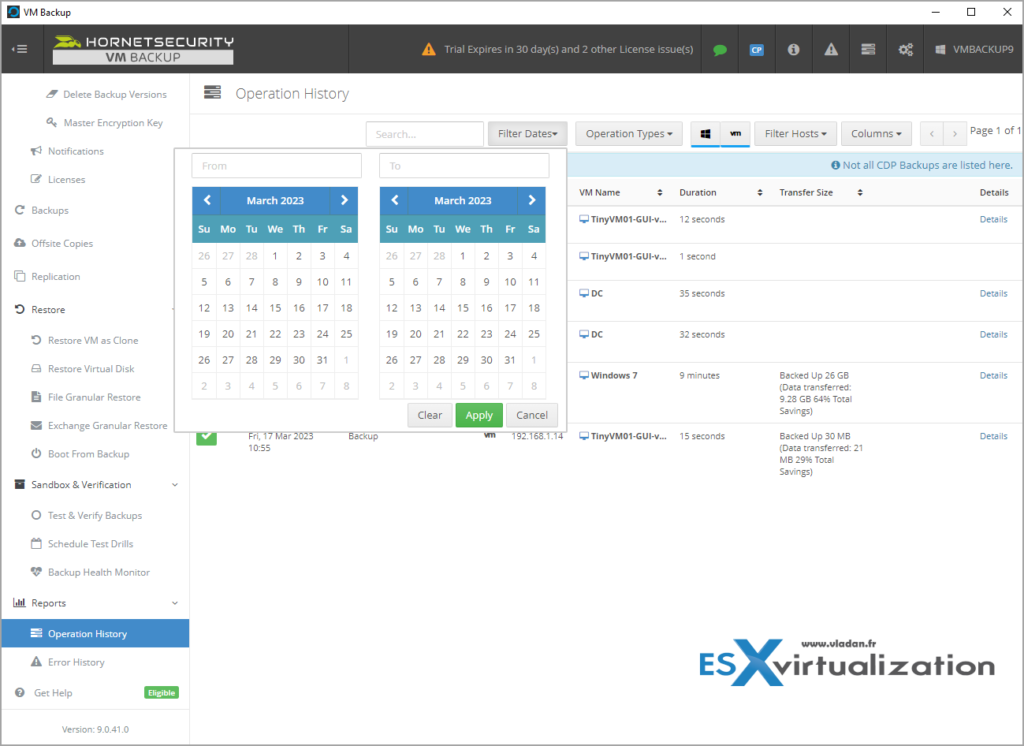Image resolution: width=1024 pixels, height=746 pixels.
Task: Select the Windows filter toggle
Action: [x=705, y=133]
